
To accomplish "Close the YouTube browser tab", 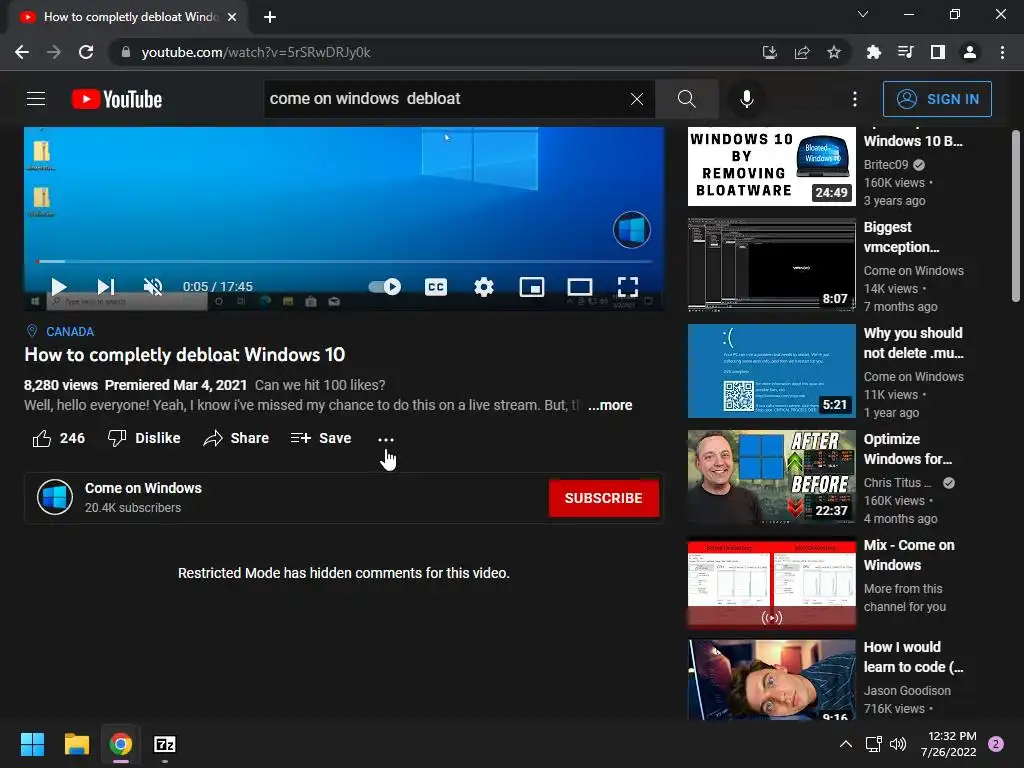I will [232, 17].
